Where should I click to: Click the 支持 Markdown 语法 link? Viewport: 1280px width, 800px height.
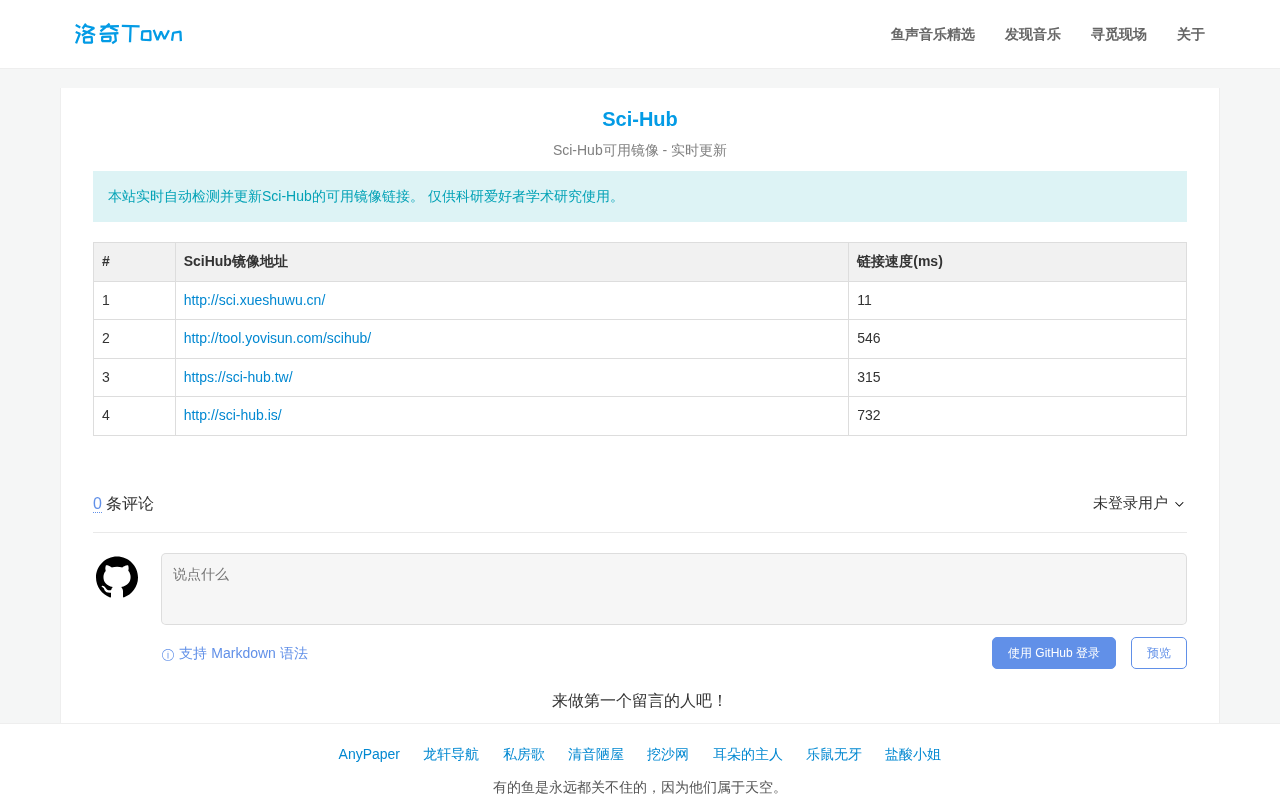243,653
